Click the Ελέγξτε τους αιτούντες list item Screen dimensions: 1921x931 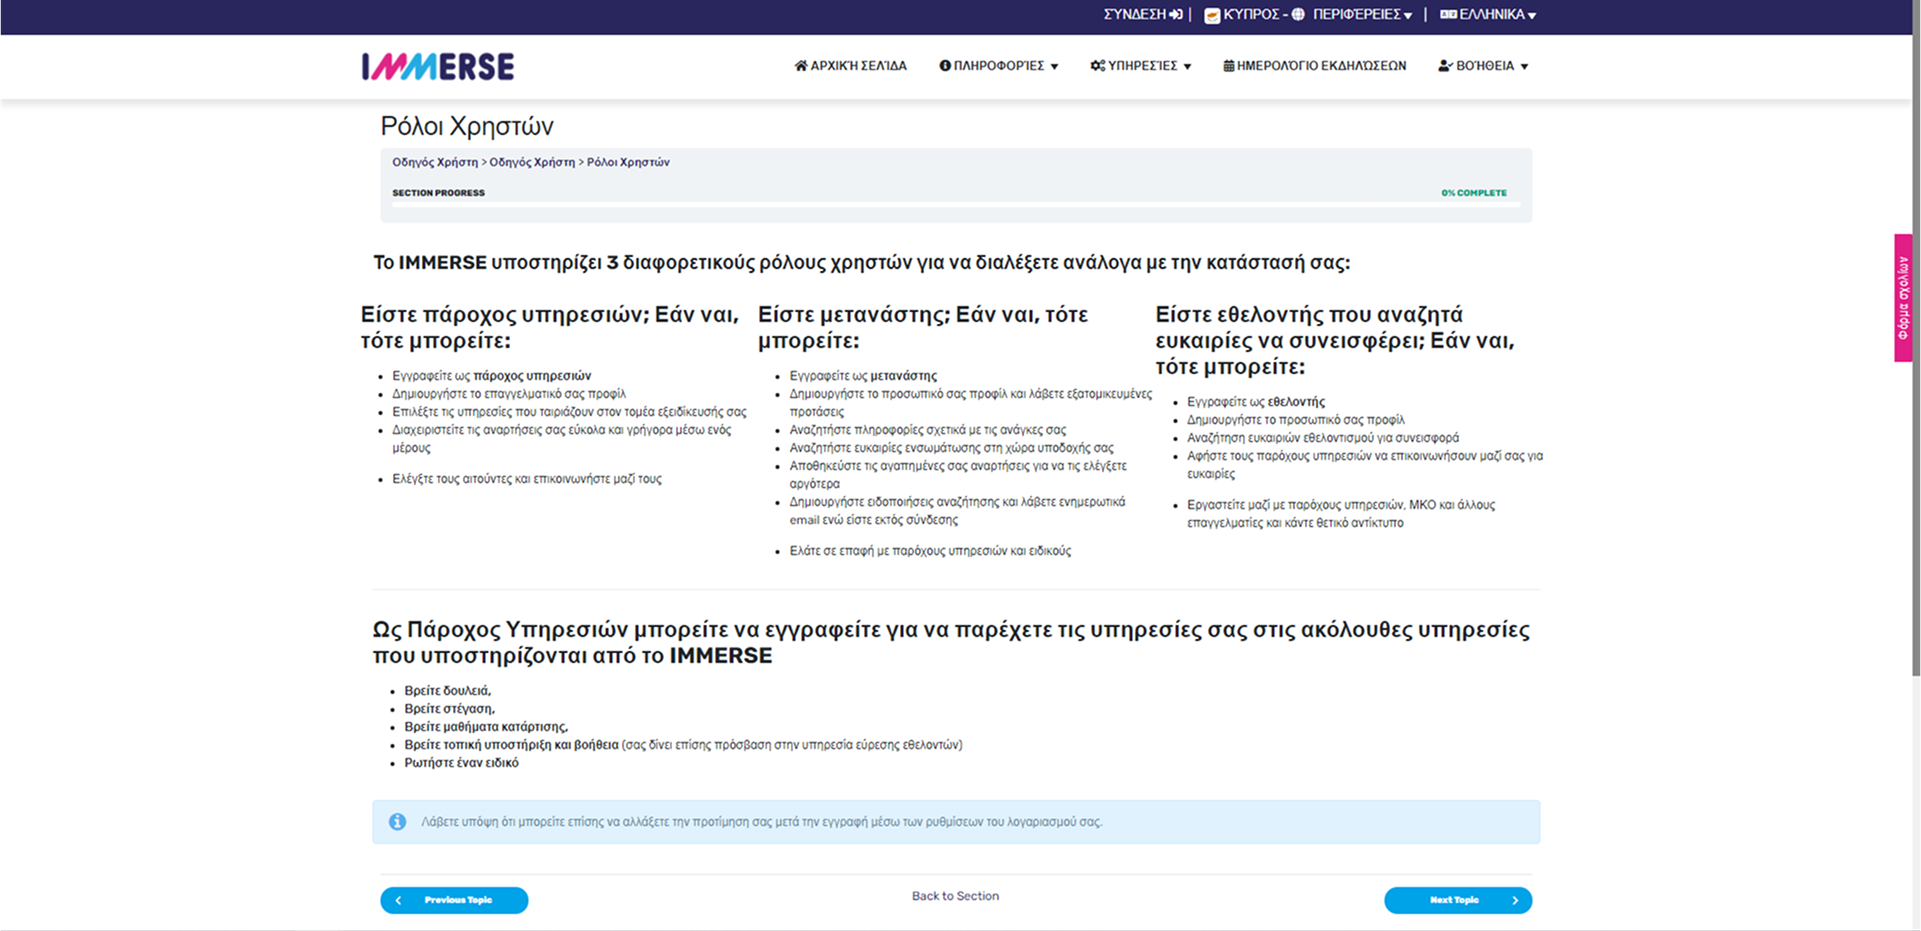point(527,479)
